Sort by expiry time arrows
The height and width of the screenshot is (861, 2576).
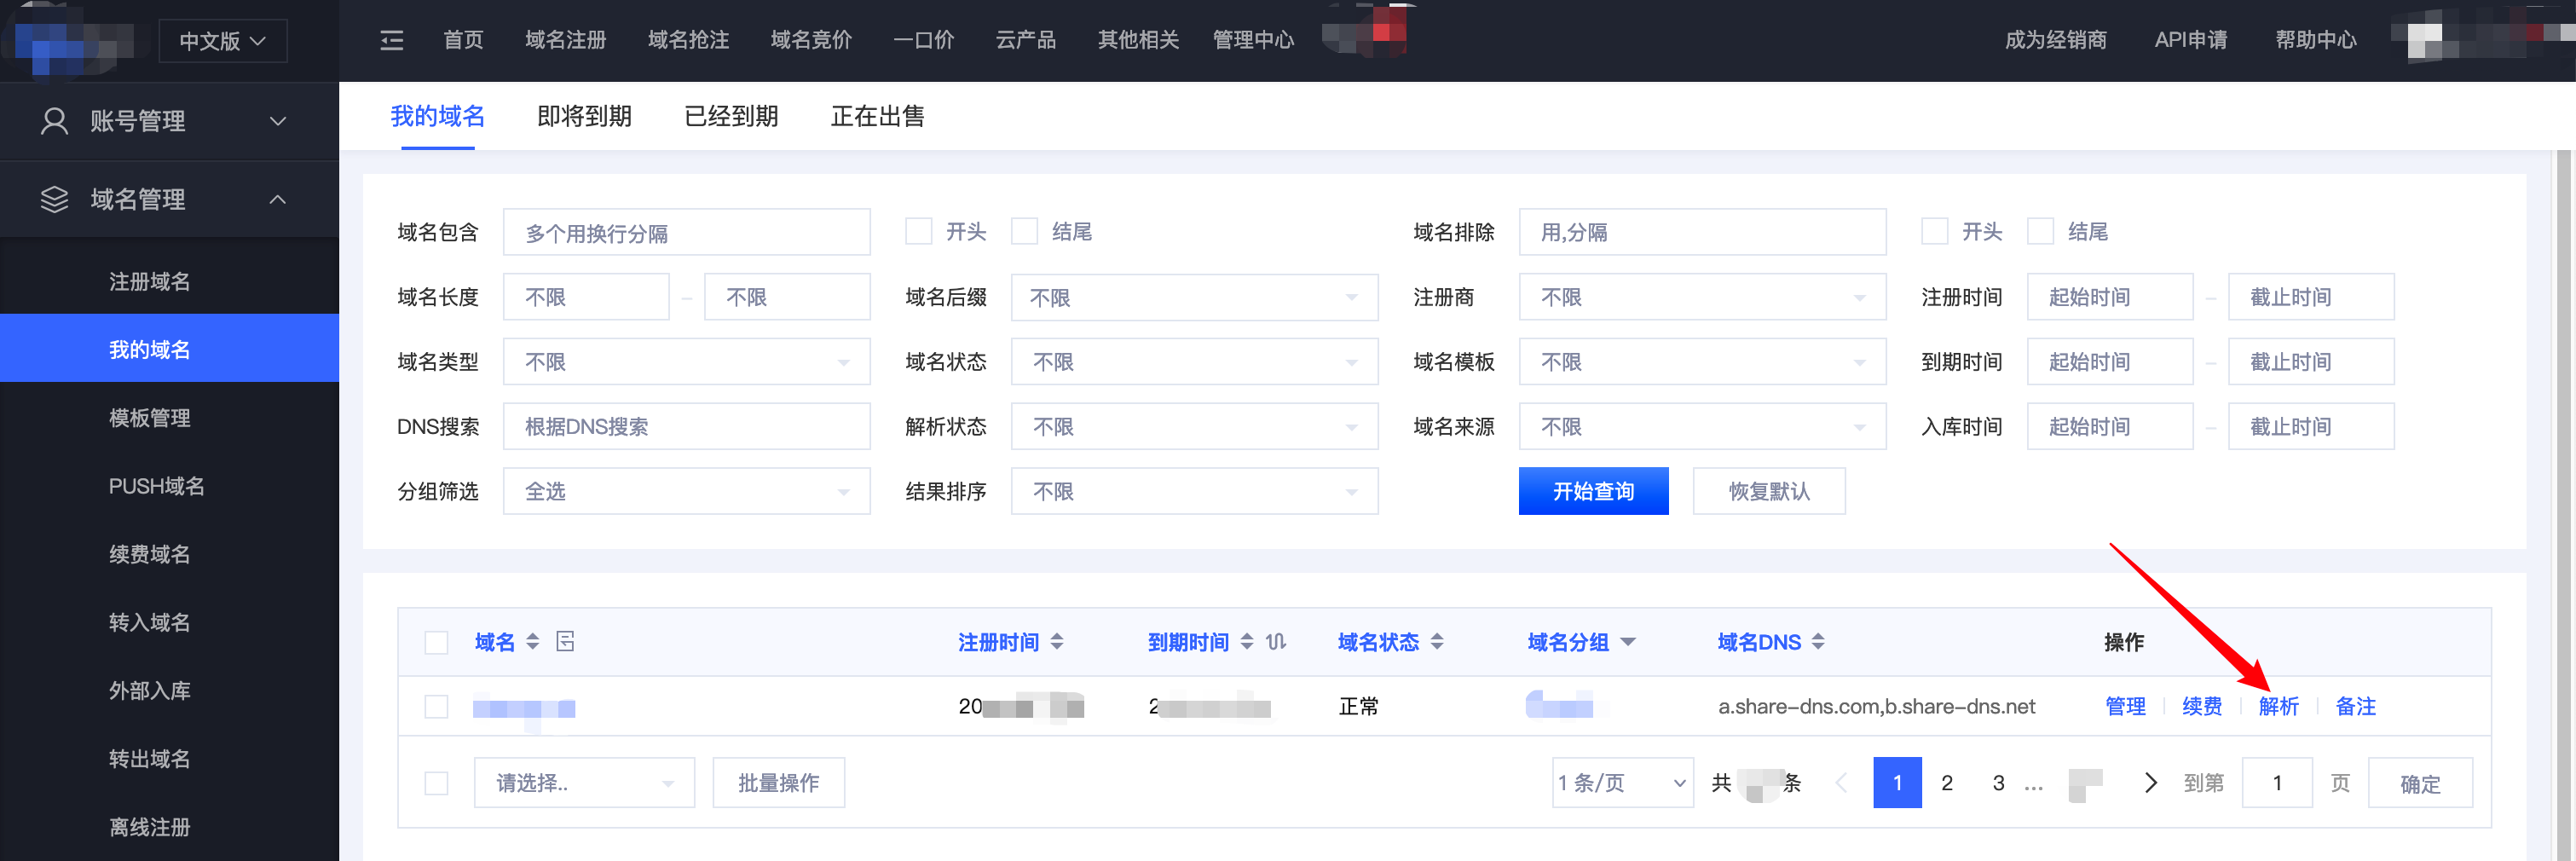point(1247,642)
